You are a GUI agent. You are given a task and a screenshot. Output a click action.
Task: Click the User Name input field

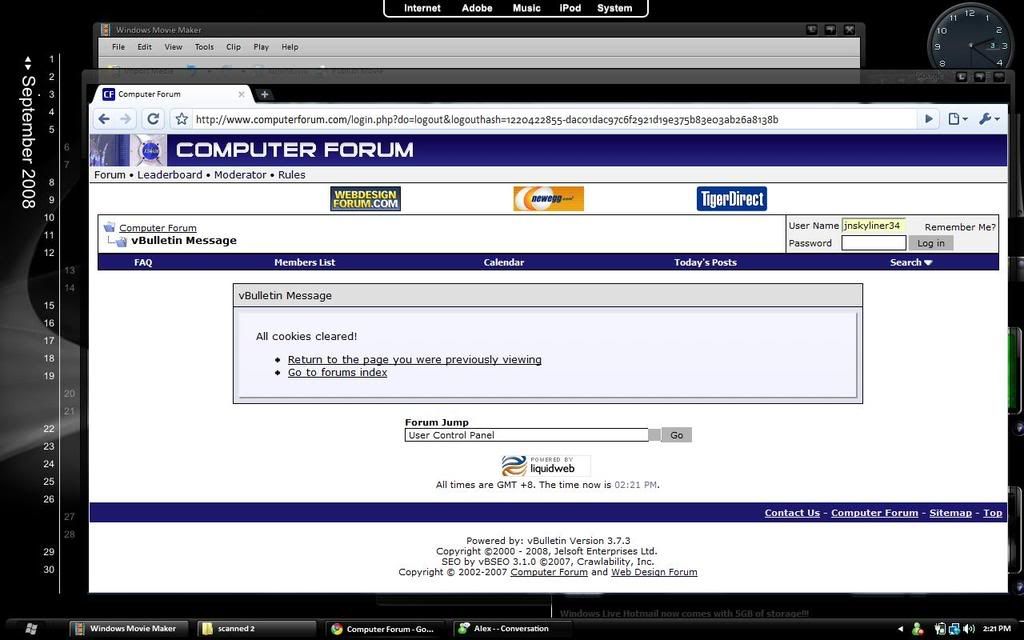[x=873, y=225]
